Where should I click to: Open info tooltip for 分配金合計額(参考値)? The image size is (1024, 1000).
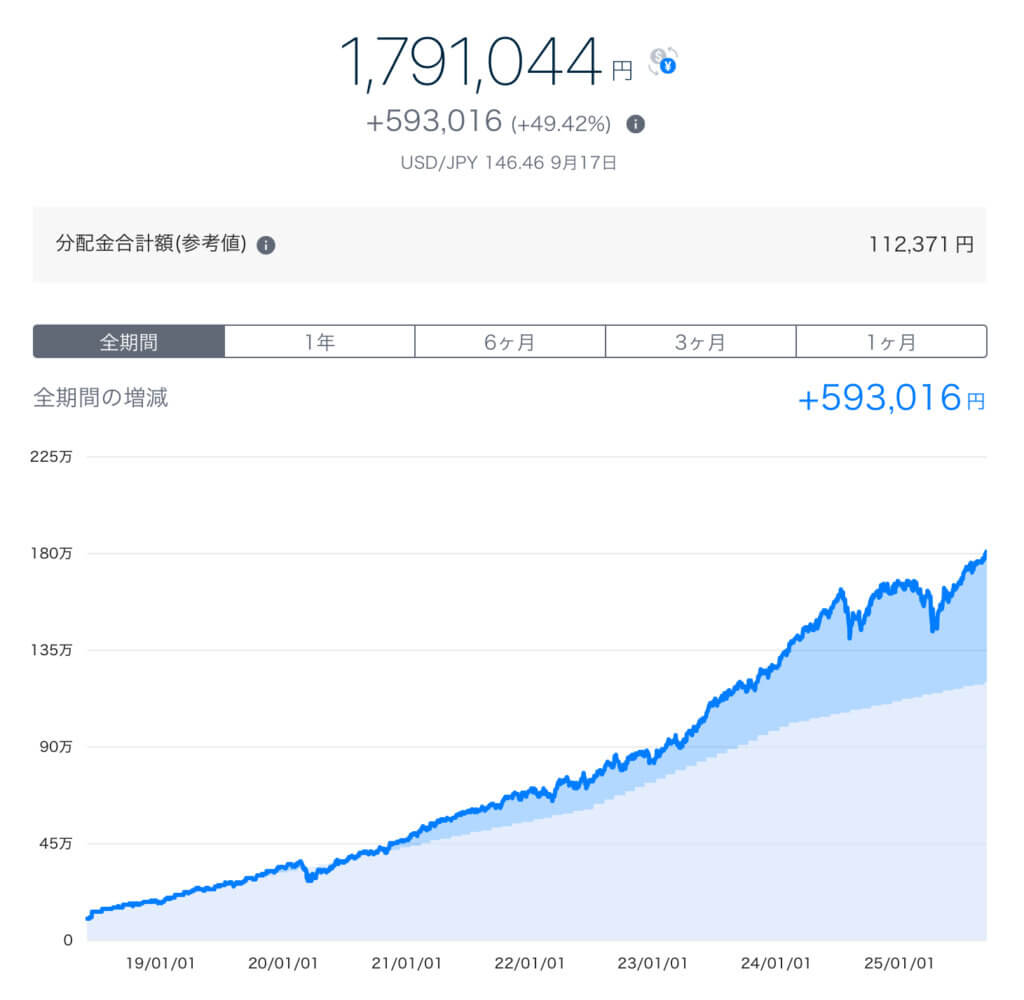coord(266,245)
